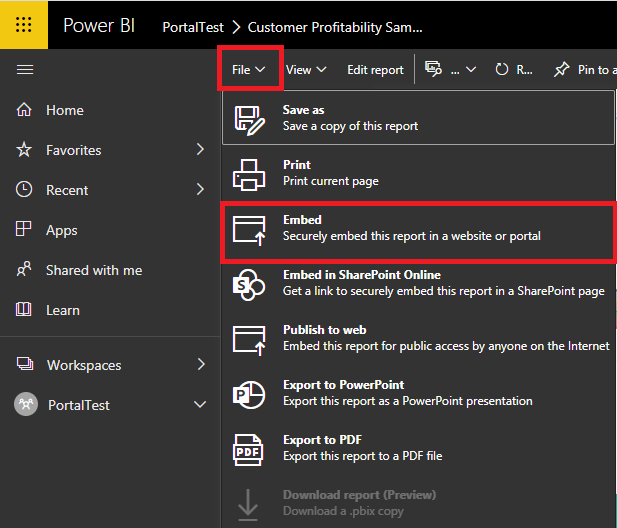Click the PortalTest workspace avatar
617x528 pixels.
click(26, 404)
